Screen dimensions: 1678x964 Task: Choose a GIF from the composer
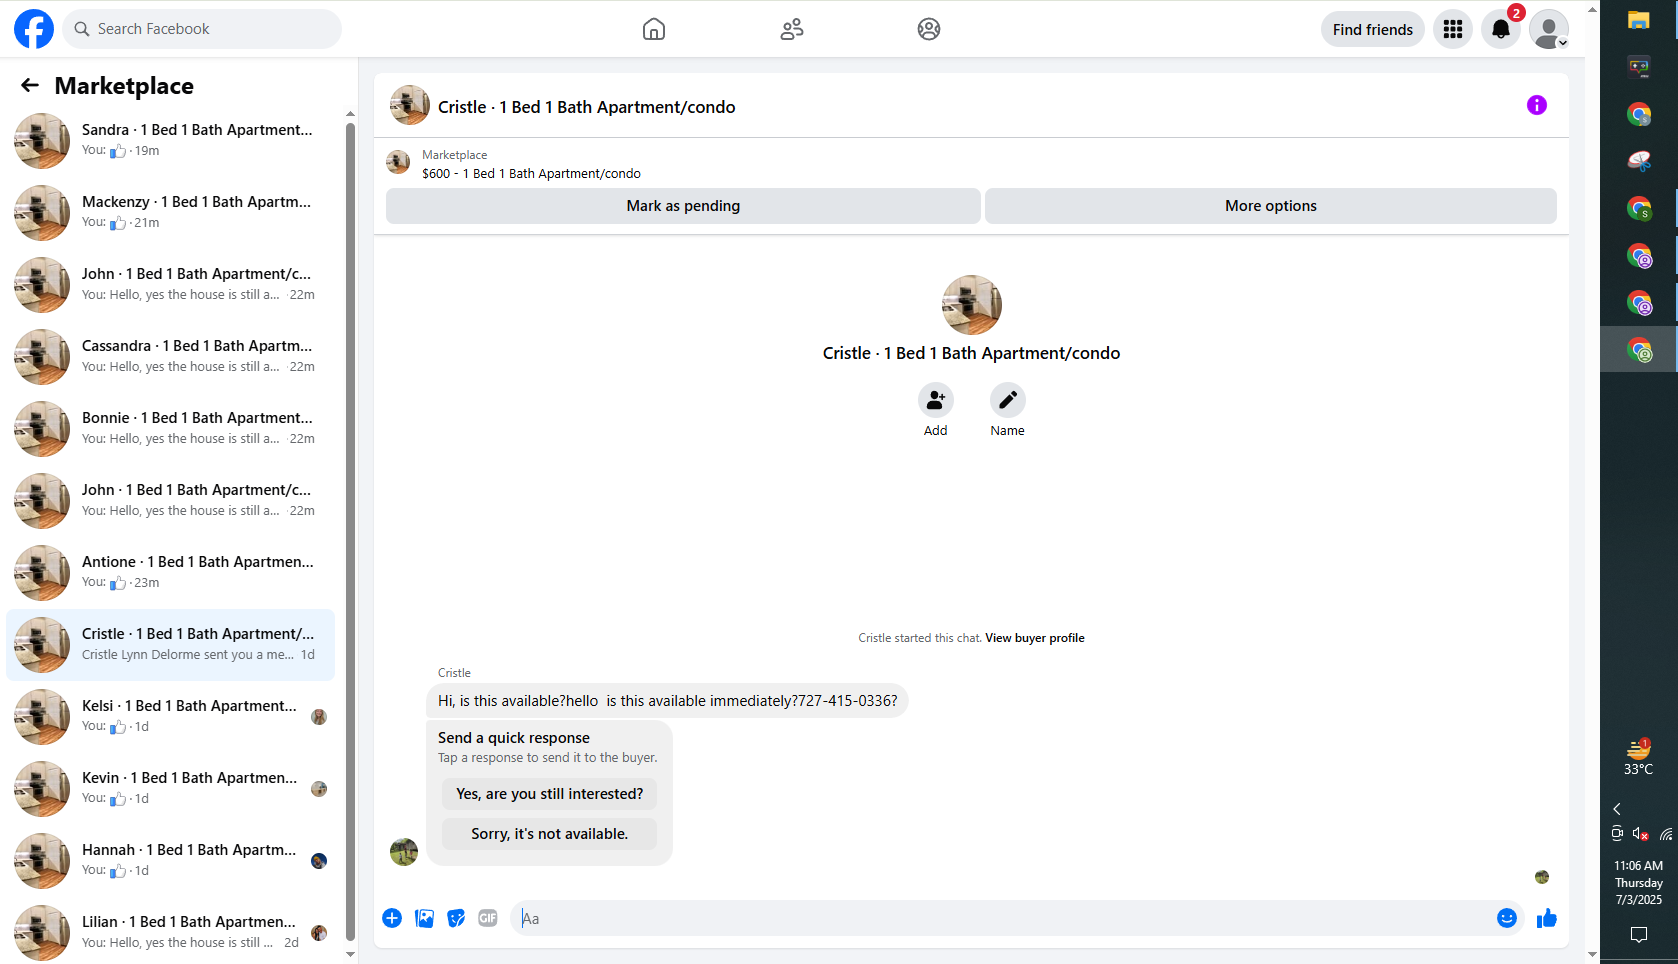click(488, 918)
